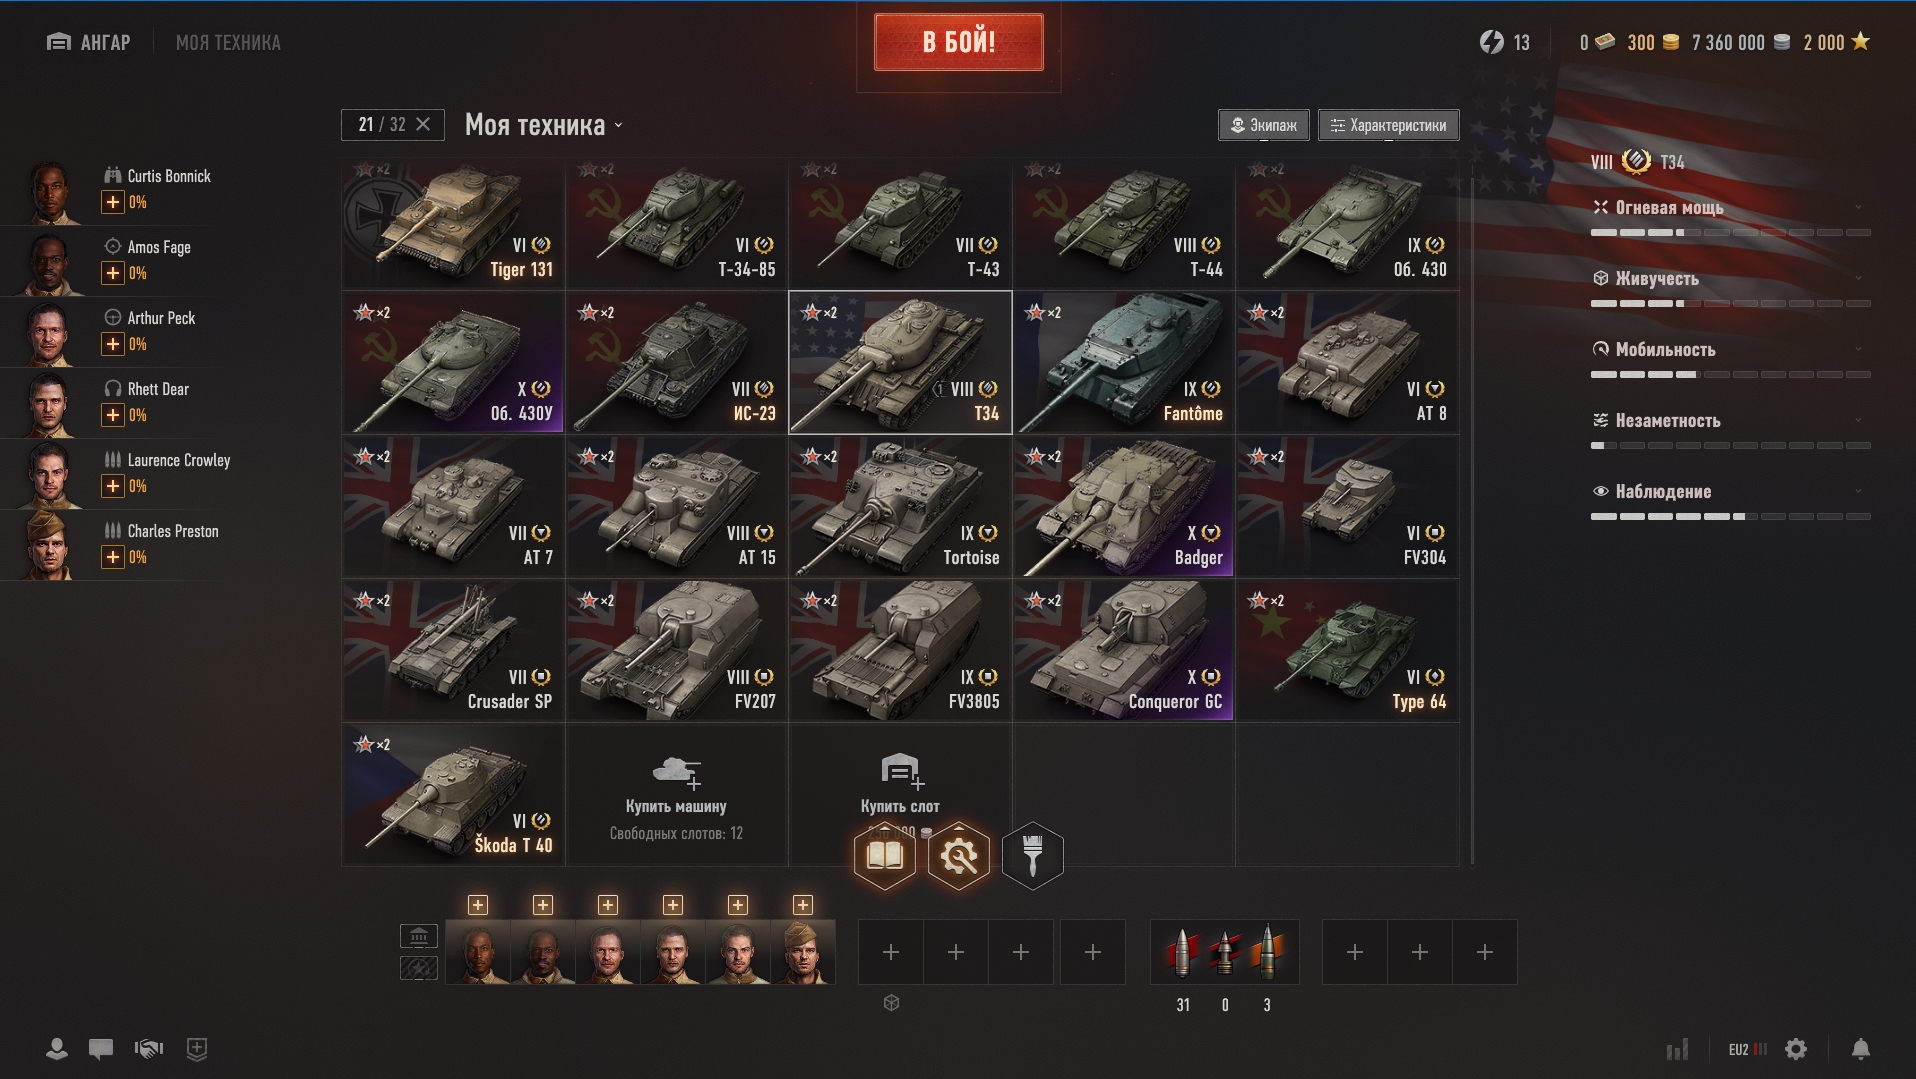Open the field manual book icon
1916x1079 pixels.
pos(885,856)
